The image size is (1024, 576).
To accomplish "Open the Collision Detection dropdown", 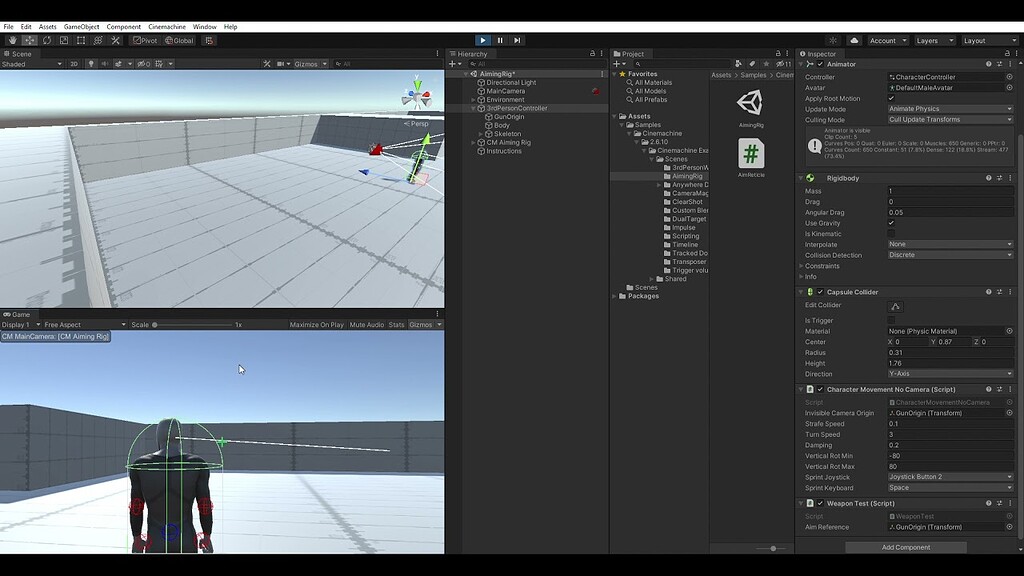I will pyautogui.click(x=948, y=255).
